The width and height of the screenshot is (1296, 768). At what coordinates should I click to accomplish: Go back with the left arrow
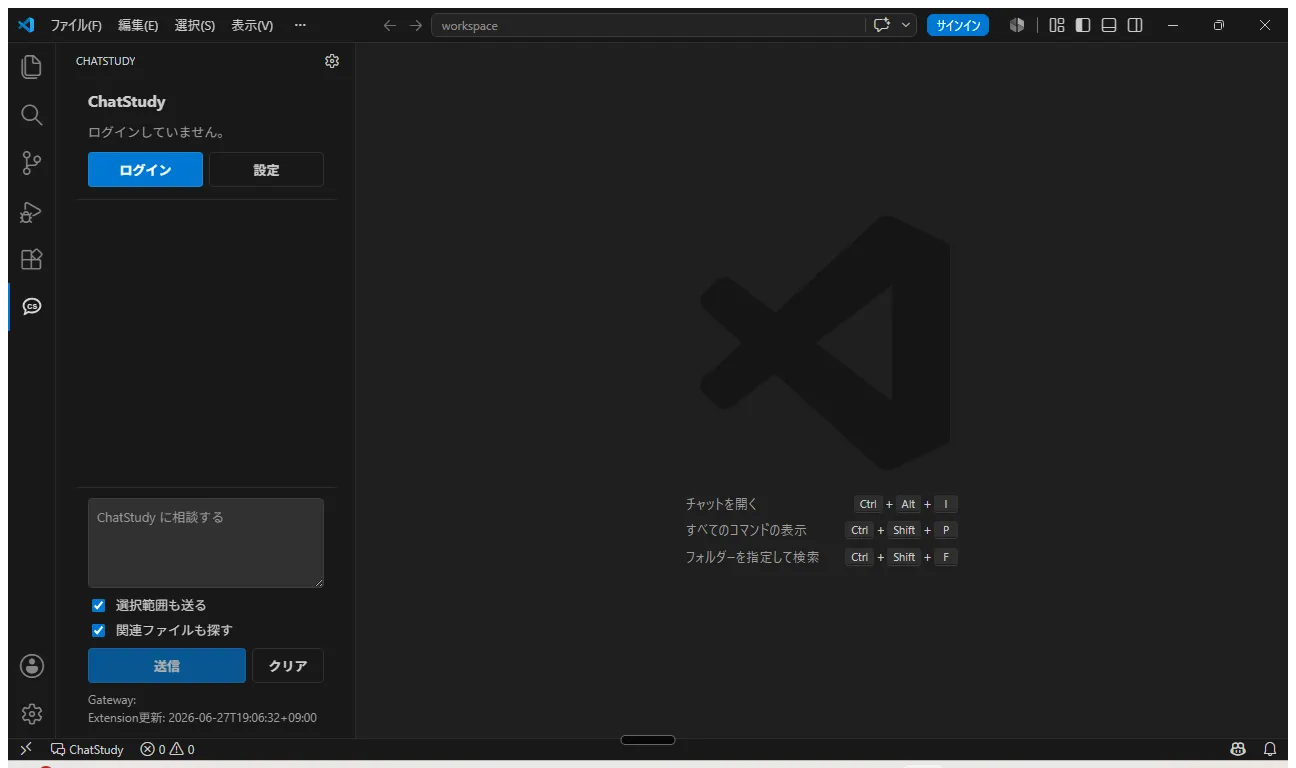coord(390,26)
